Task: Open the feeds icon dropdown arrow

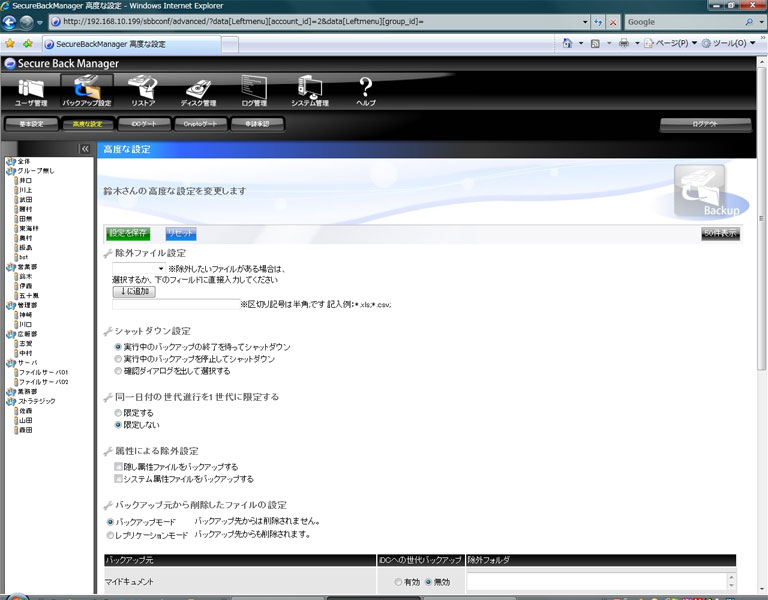Action: pos(609,43)
